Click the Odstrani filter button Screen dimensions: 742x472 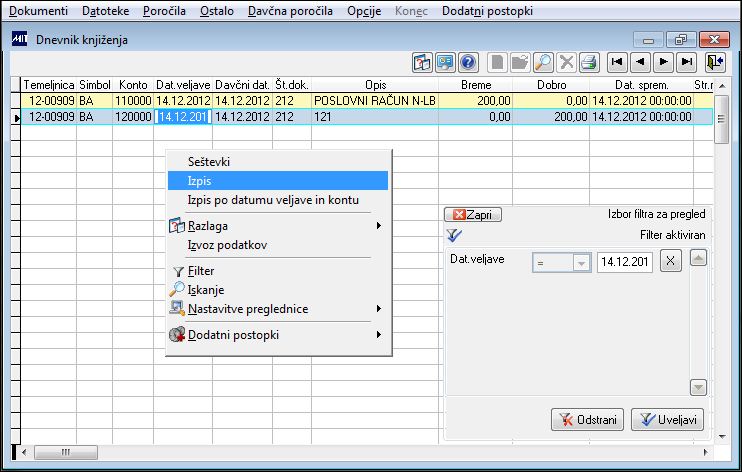click(x=587, y=419)
